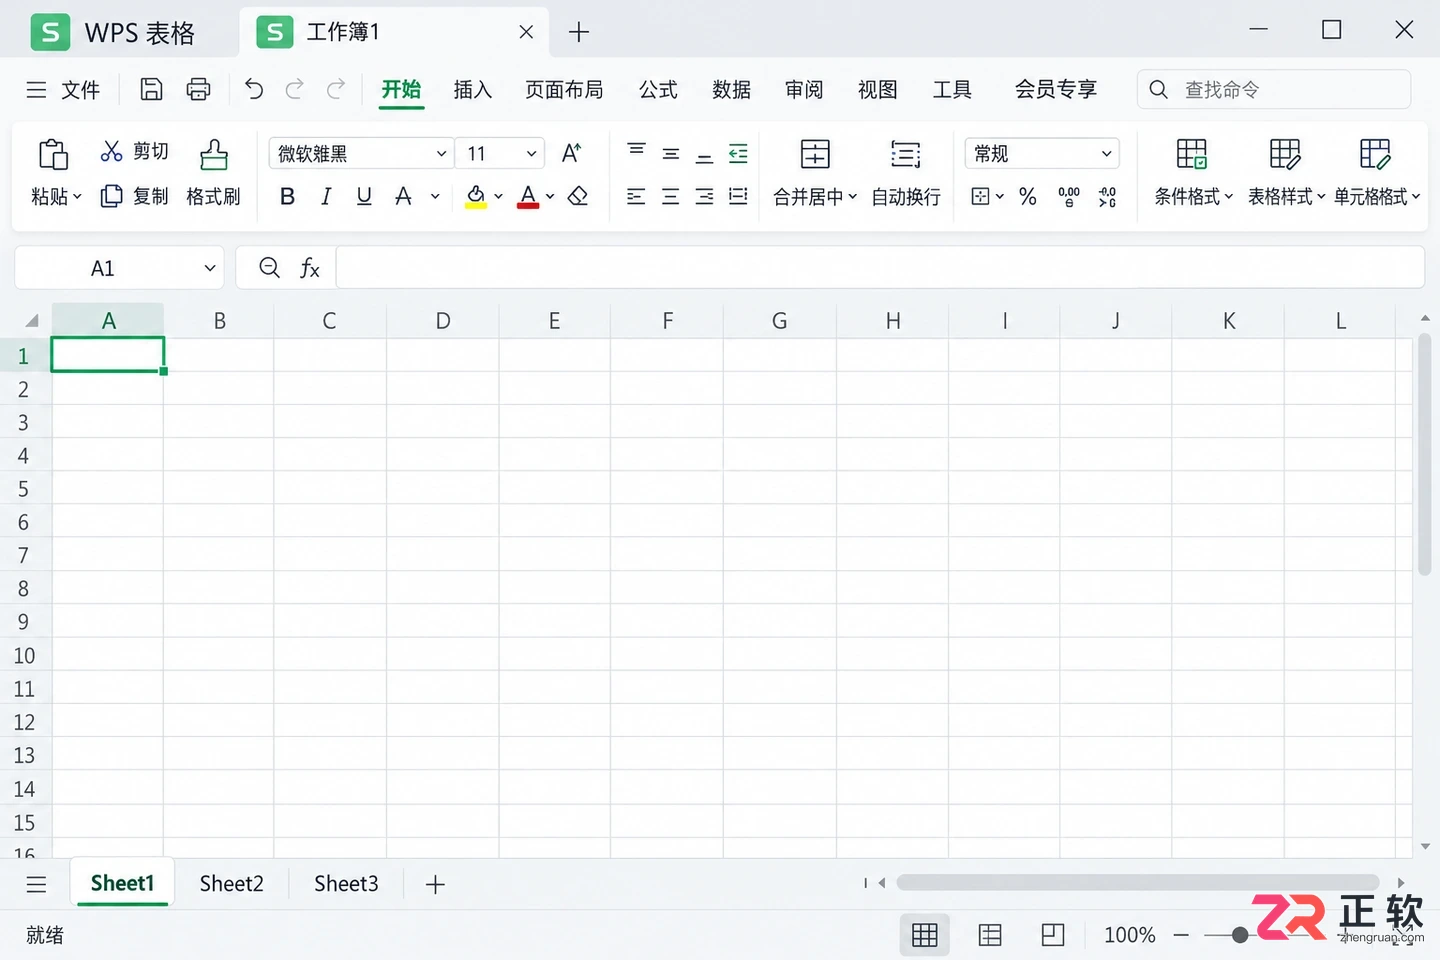1440x960 pixels.
Task: Apply yellow fill color to cell
Action: pos(476,196)
